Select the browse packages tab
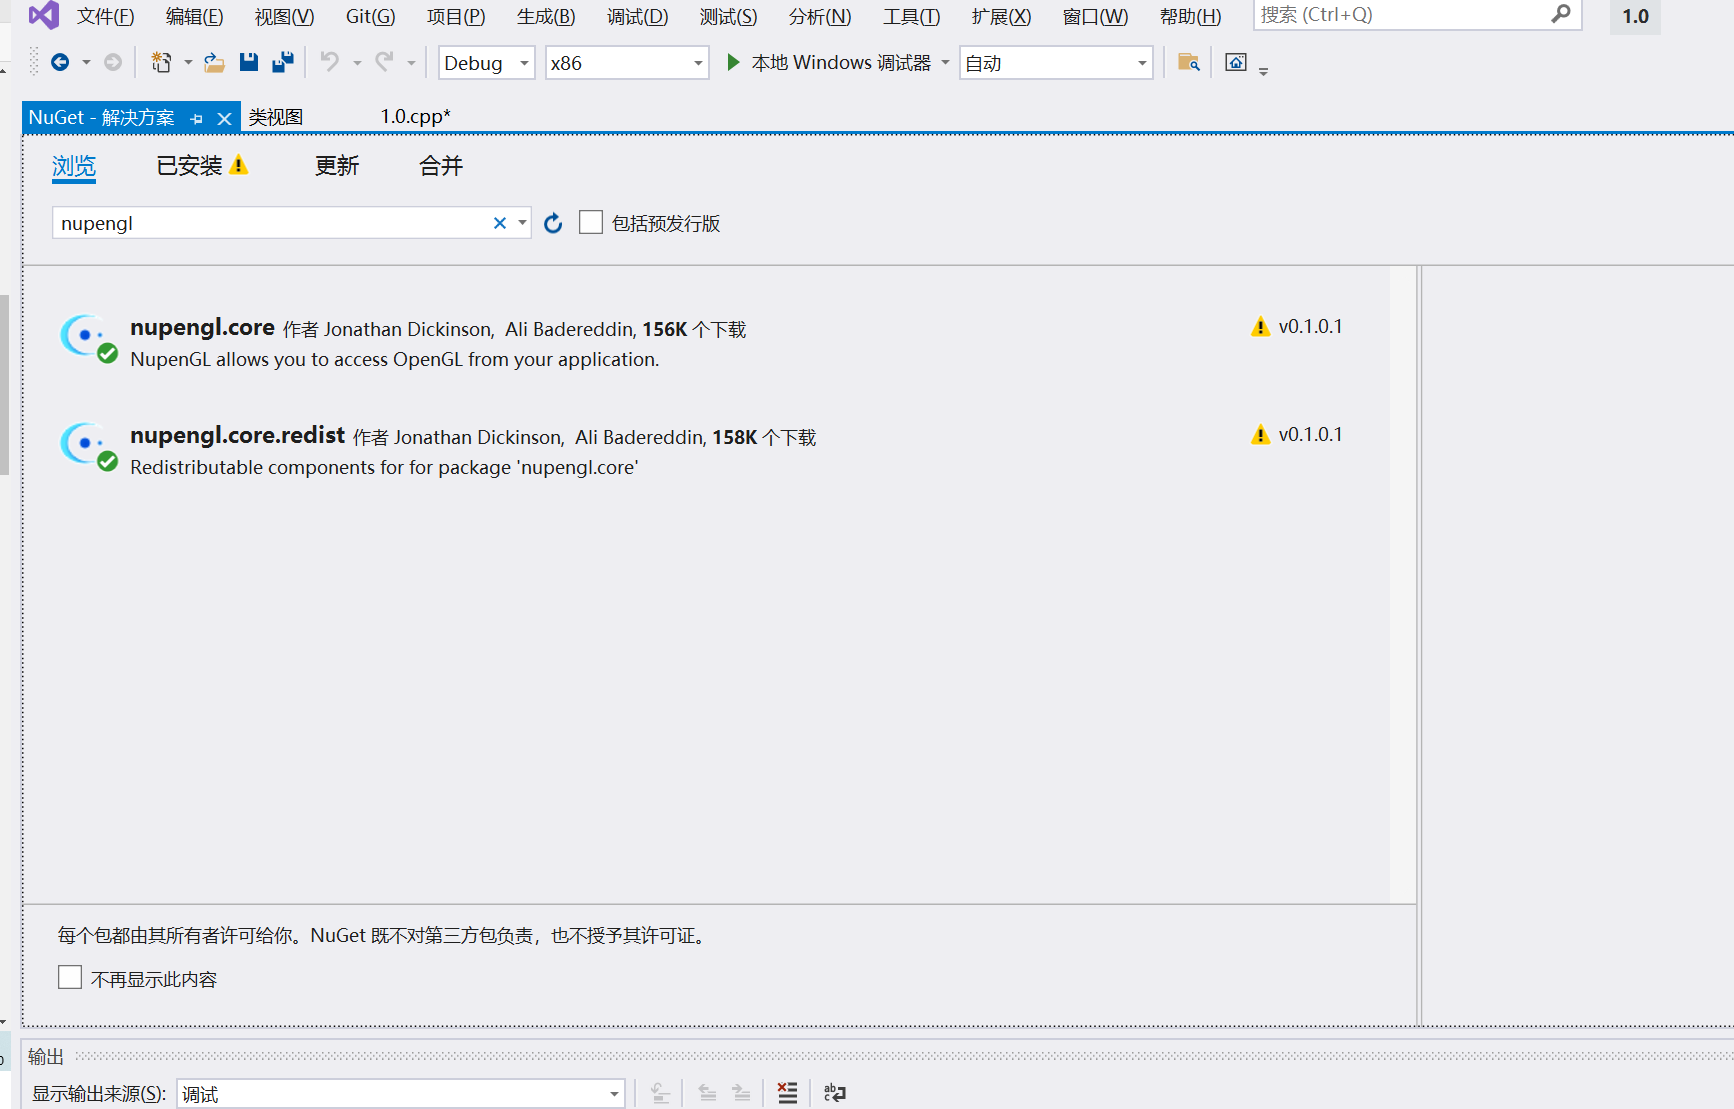Viewport: 1734px width, 1109px height. (x=74, y=166)
